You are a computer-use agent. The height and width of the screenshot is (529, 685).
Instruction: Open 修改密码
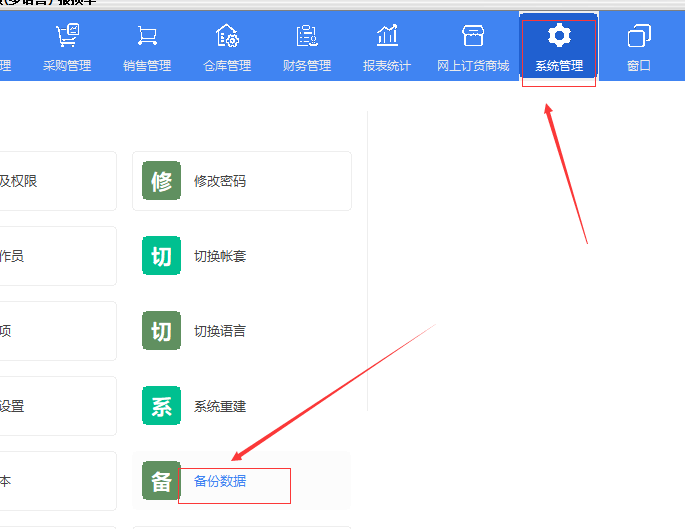pyautogui.click(x=220, y=181)
